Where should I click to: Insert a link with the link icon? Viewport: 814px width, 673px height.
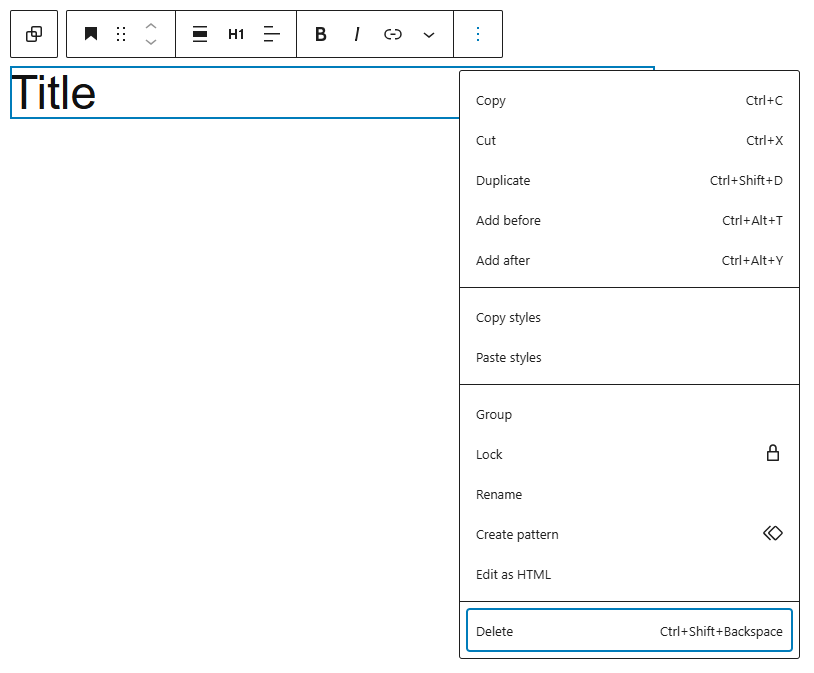pos(392,34)
